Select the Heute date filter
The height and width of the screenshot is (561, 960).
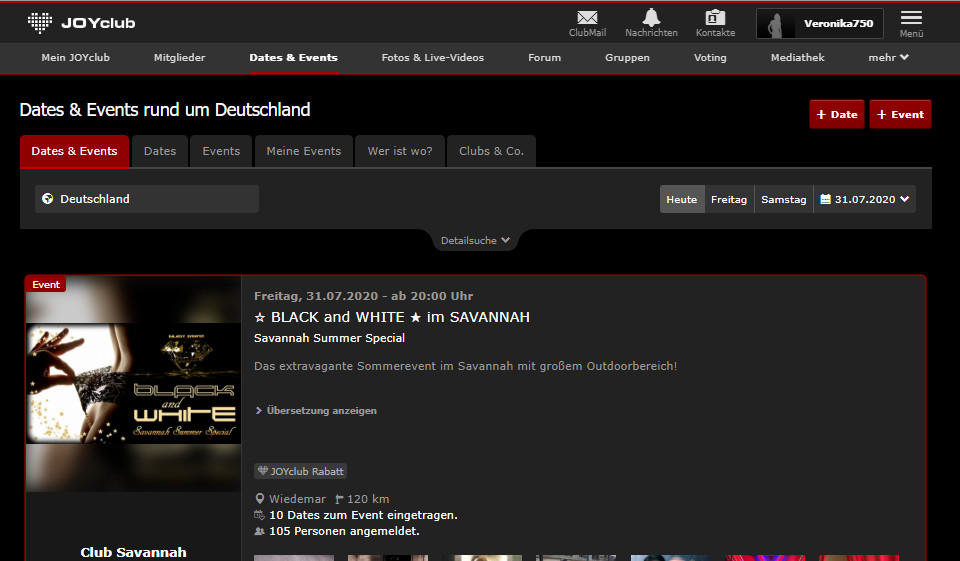click(x=681, y=199)
